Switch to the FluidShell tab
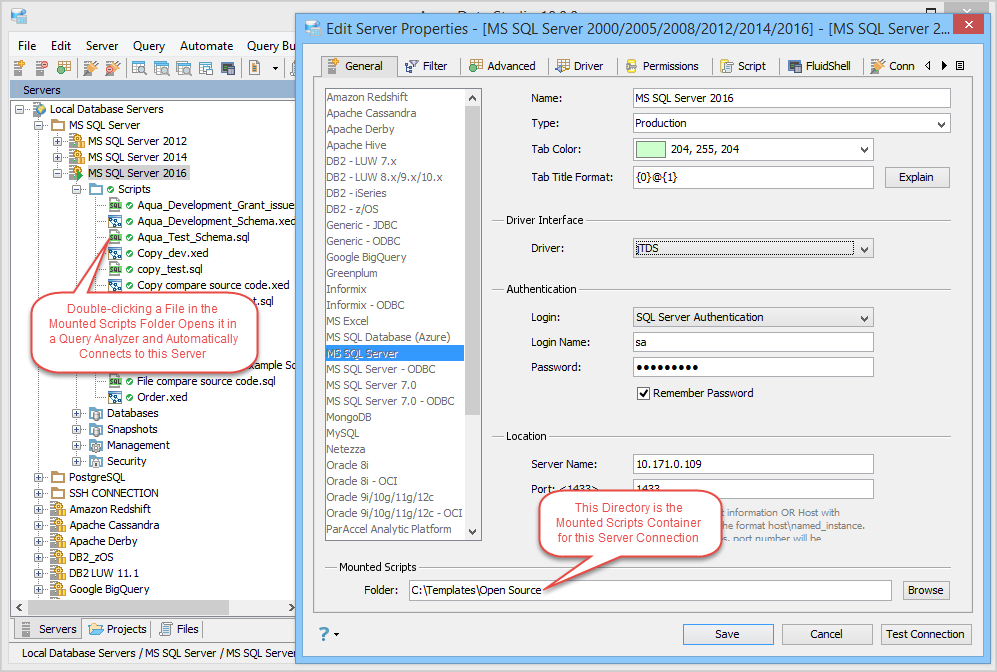 pyautogui.click(x=820, y=66)
